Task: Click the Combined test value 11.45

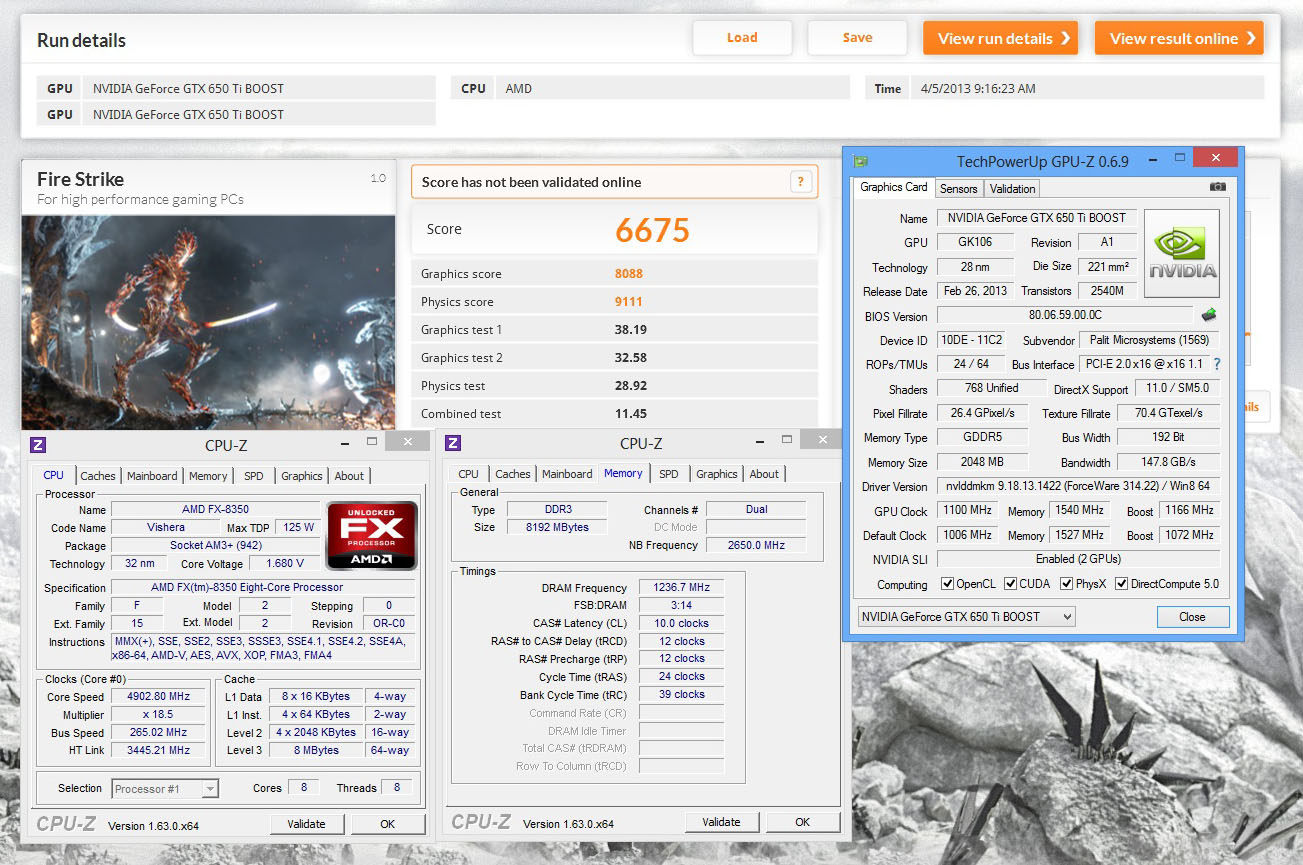Action: point(631,413)
